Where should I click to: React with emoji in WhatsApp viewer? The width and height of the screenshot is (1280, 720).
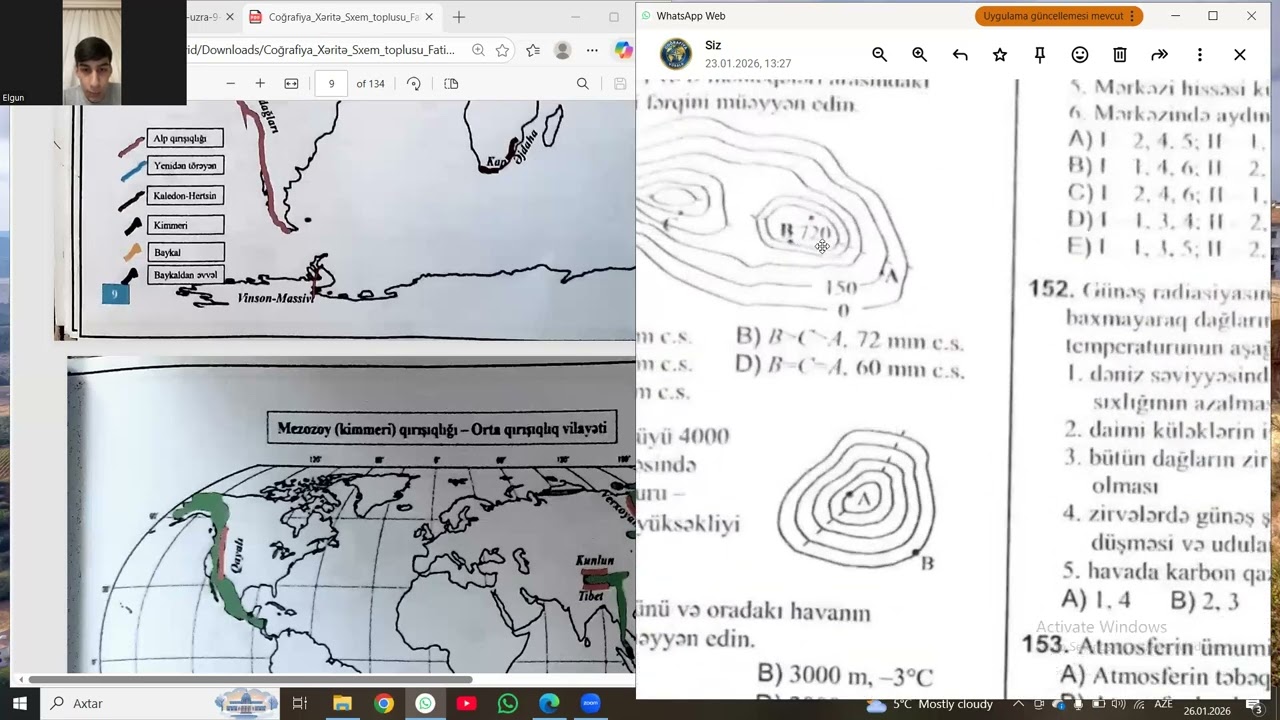pyautogui.click(x=1080, y=55)
